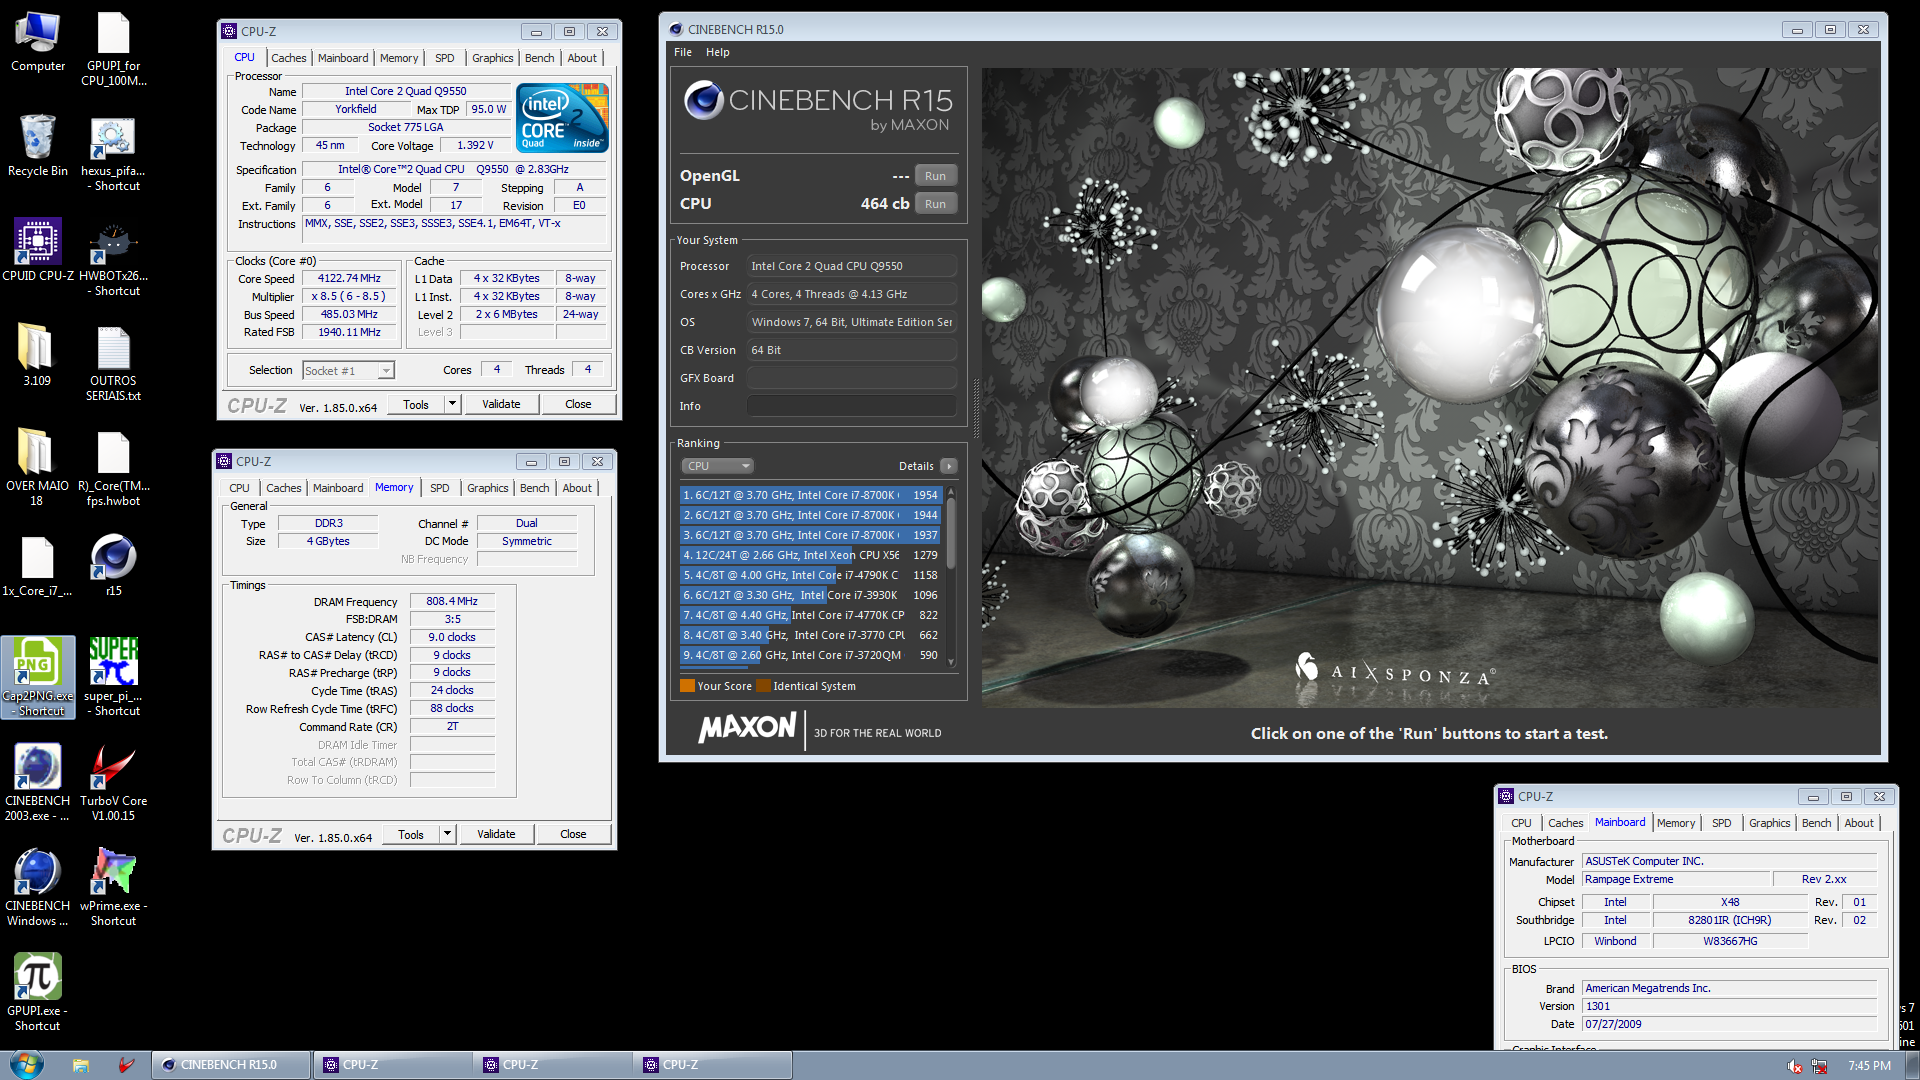Click the network tray icon

(1820, 1066)
